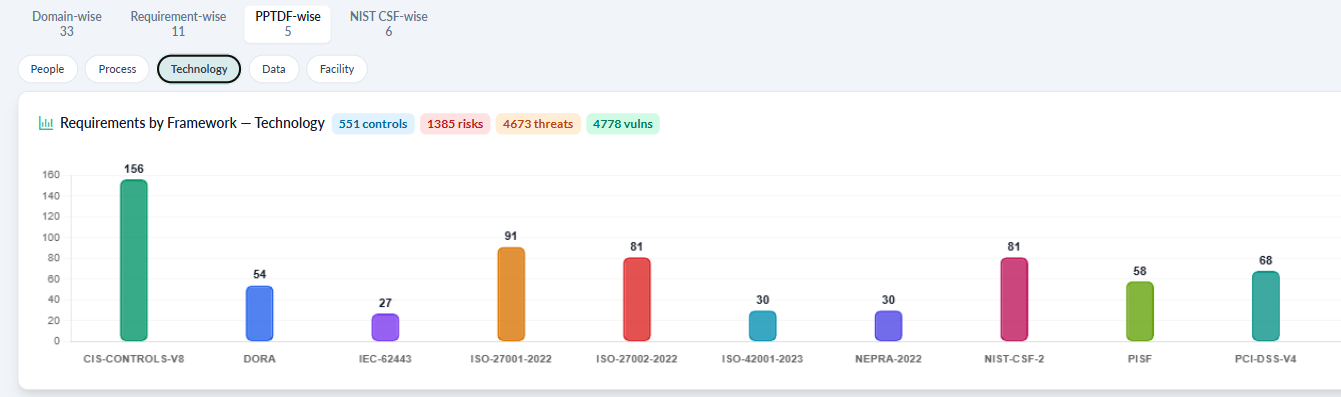Screen dimensions: 1341x397
Task: Filter by the Facility pill
Action: (337, 69)
